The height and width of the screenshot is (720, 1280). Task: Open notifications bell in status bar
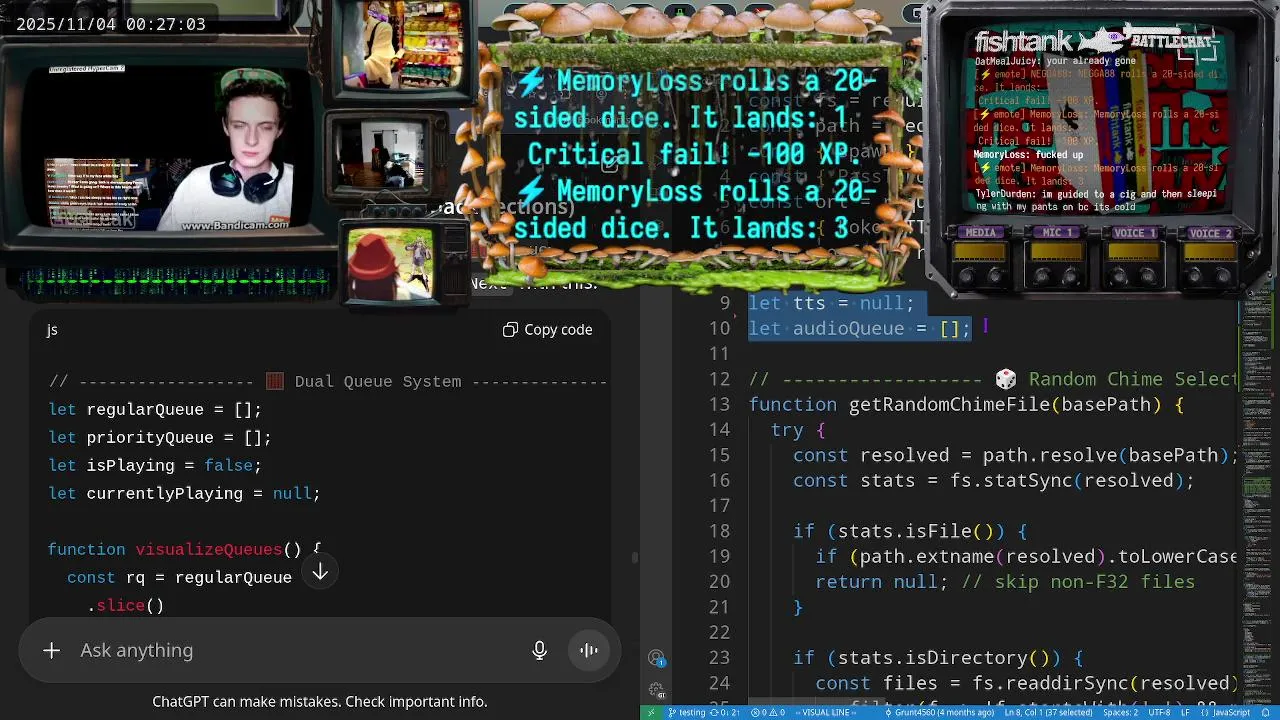pyautogui.click(x=1266, y=713)
